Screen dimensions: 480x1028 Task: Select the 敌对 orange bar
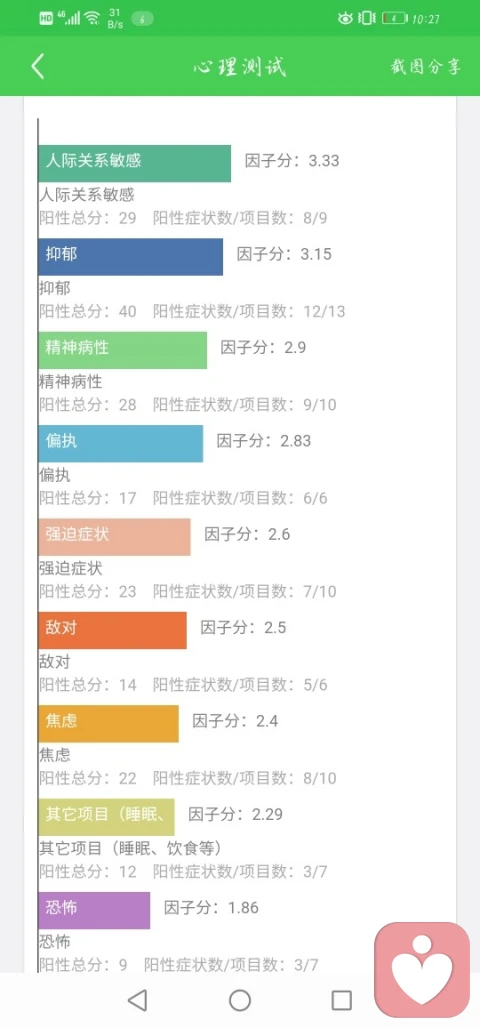click(112, 630)
